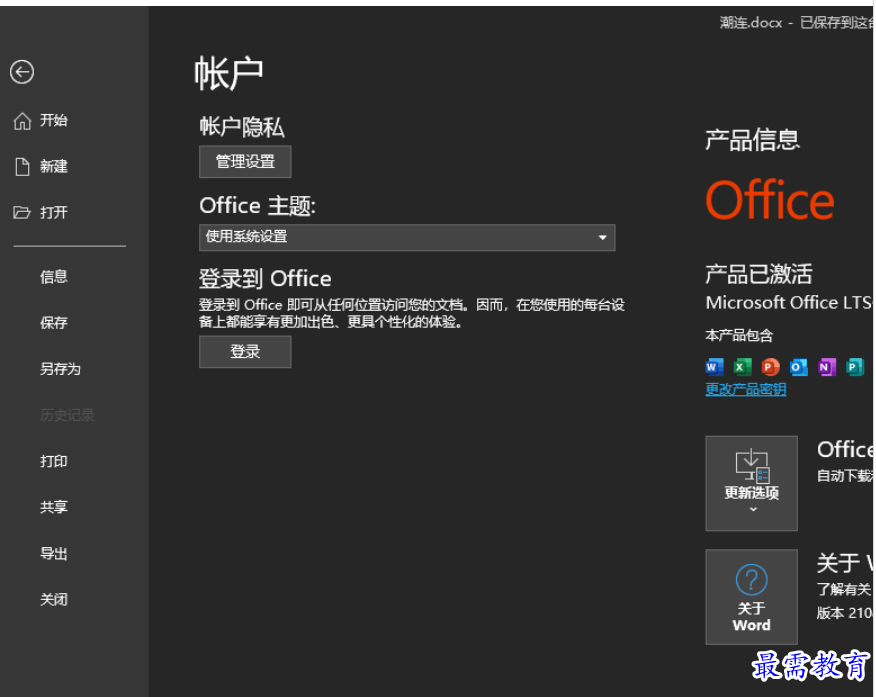Click the 本产品包含 label
This screenshot has width=876, height=697.
[739, 335]
